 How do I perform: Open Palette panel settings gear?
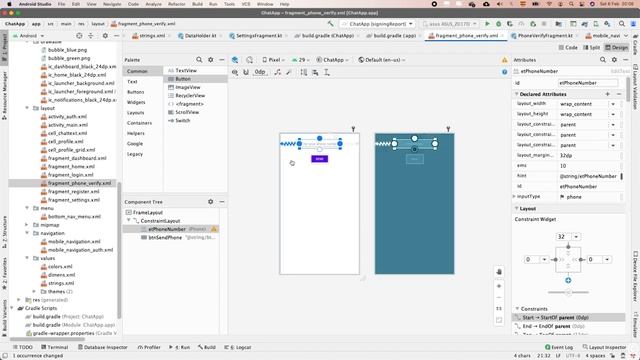211,60
